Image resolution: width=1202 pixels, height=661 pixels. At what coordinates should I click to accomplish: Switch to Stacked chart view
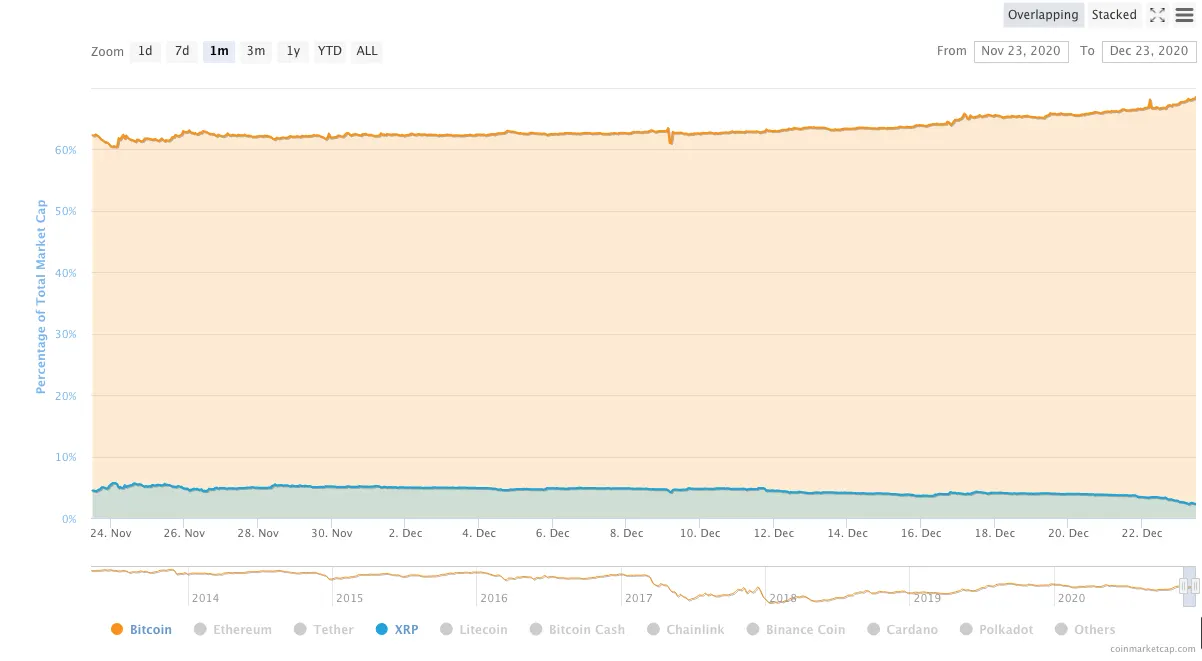(x=1114, y=15)
